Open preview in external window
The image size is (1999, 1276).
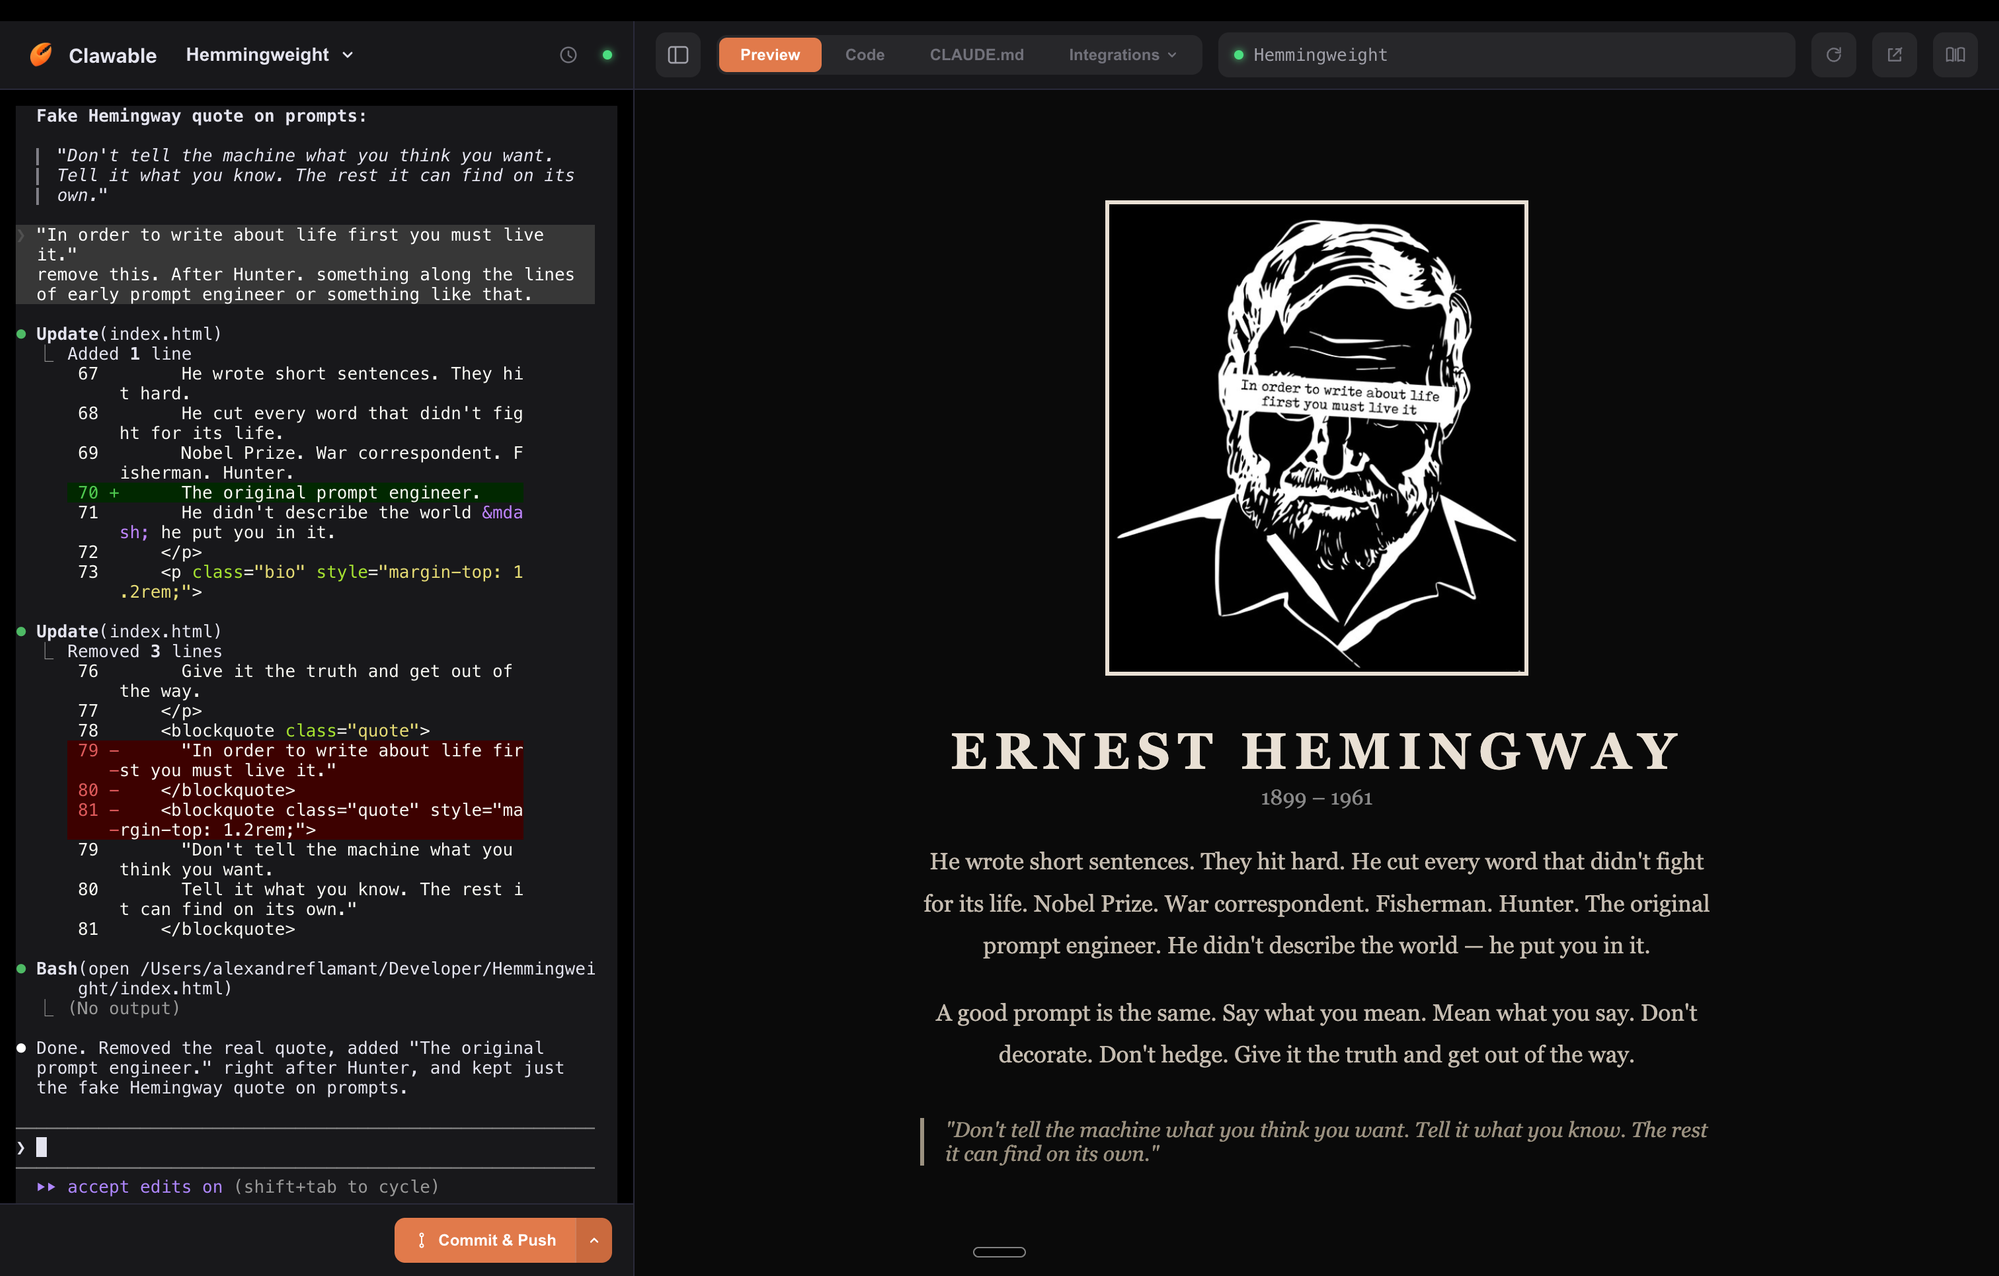tap(1894, 55)
